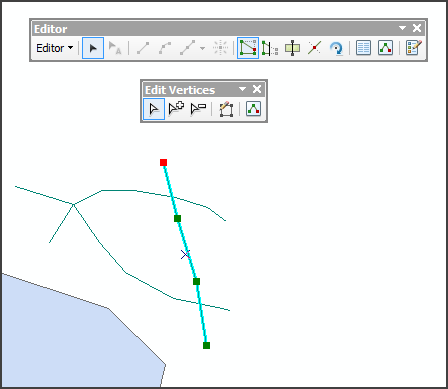Viewport: 448px width, 389px height.
Task: Choose the Edit Annotation tool
Action: pyautogui.click(x=115, y=48)
